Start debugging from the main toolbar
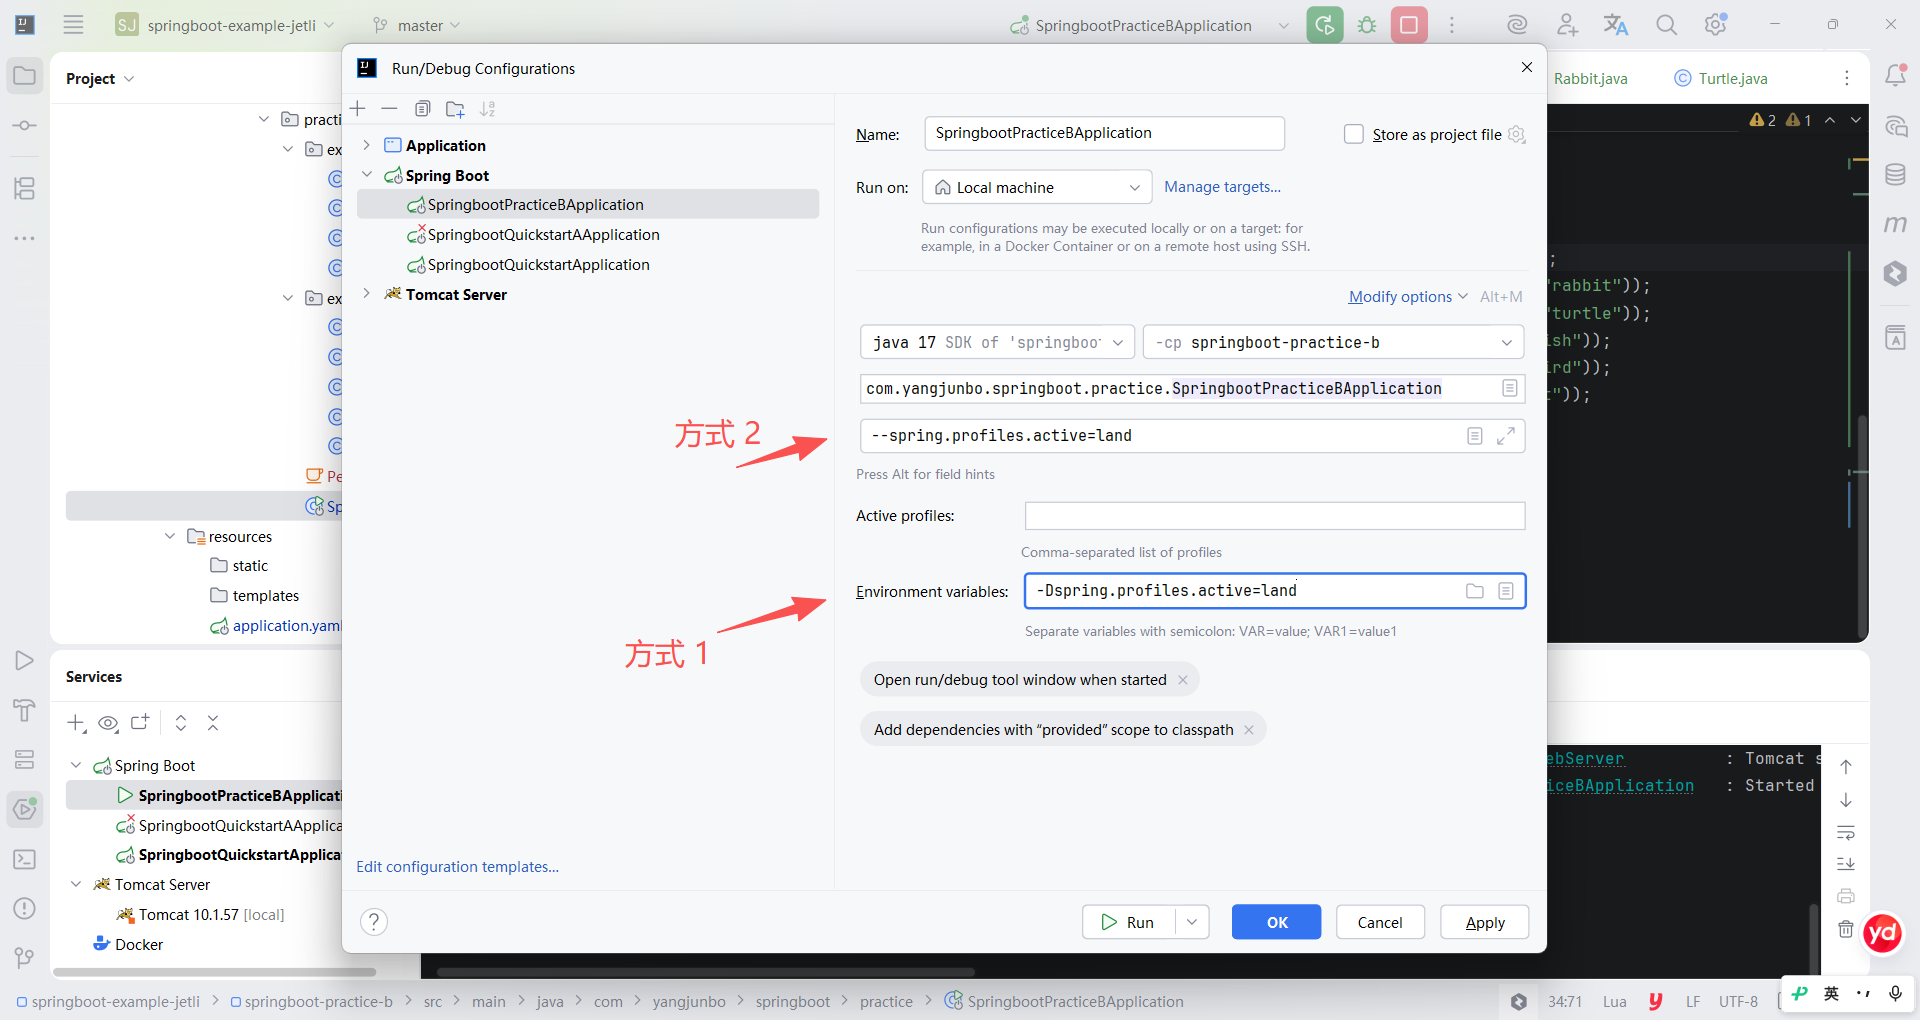 tap(1367, 25)
